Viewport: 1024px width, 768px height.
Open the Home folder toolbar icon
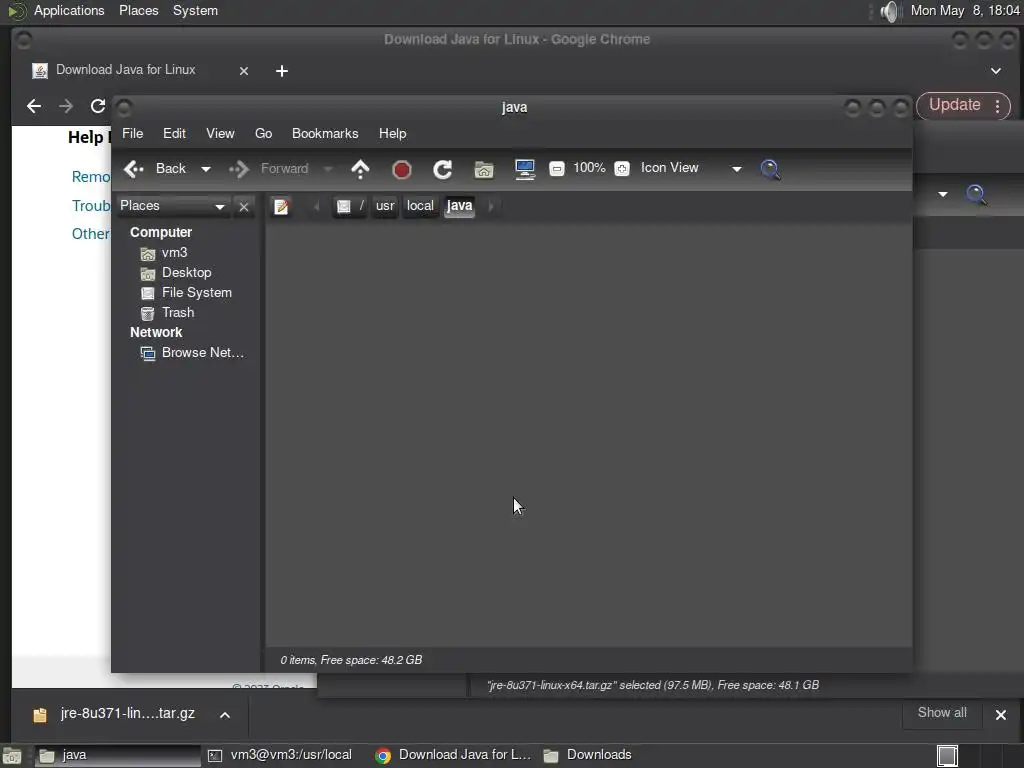[484, 169]
